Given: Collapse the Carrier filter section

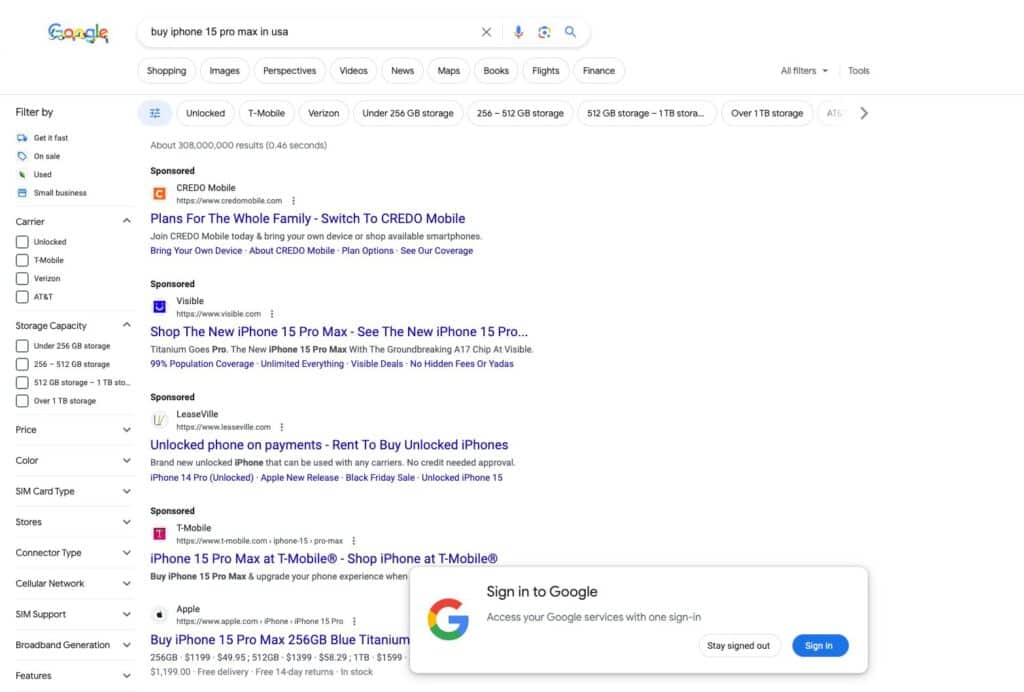Looking at the screenshot, I should [126, 221].
